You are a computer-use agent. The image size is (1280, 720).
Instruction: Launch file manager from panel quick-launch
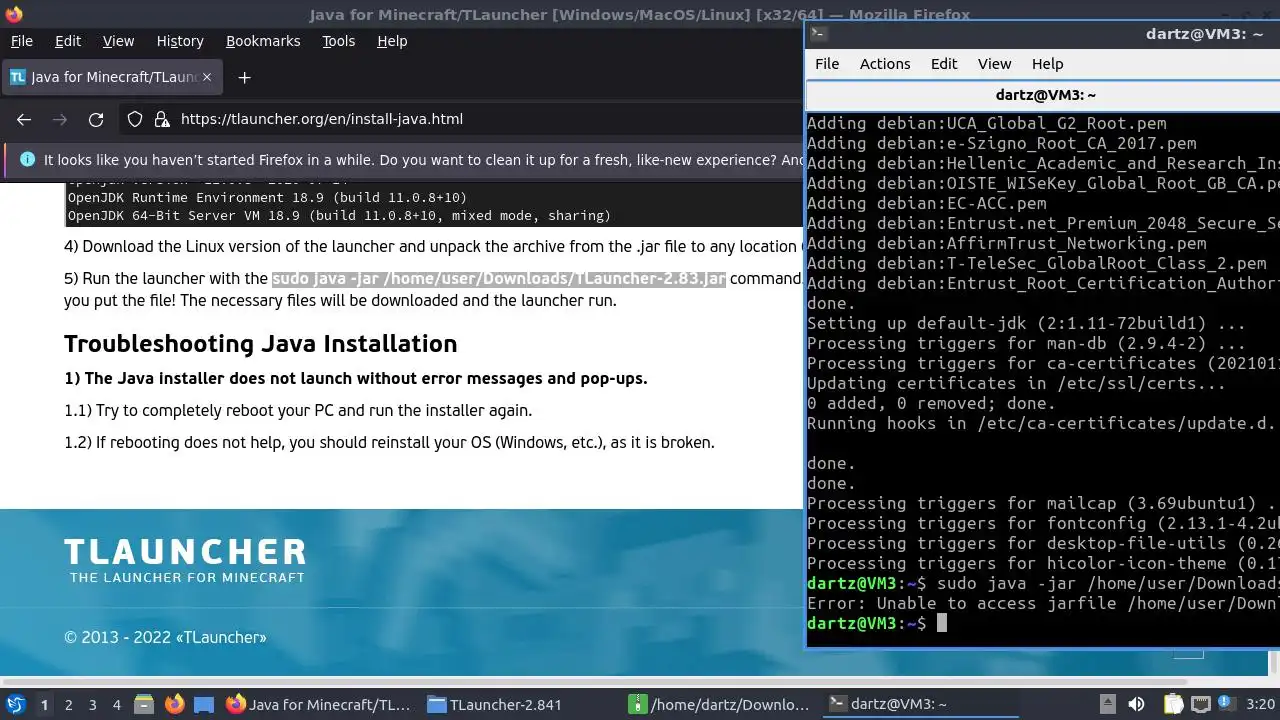coord(144,704)
